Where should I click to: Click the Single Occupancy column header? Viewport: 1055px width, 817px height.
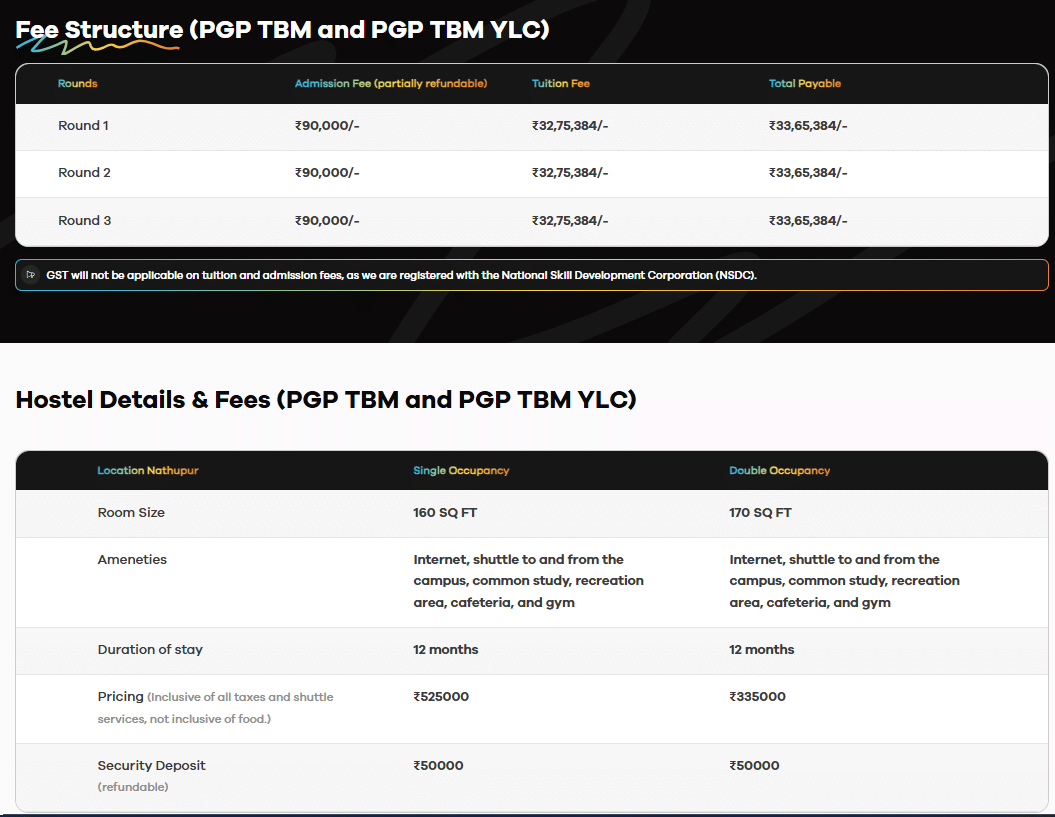pos(461,471)
